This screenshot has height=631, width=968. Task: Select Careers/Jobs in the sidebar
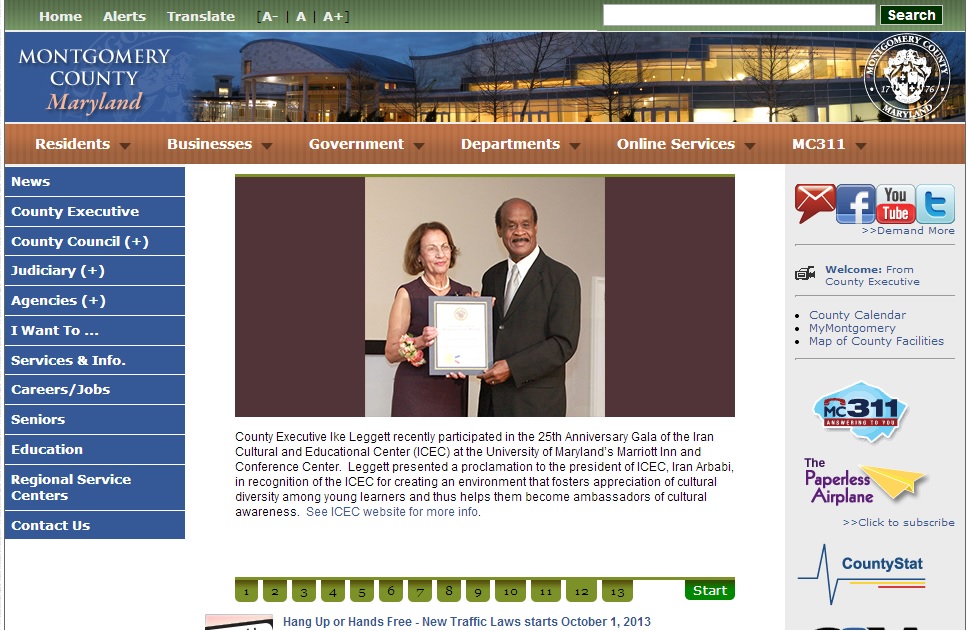[61, 389]
